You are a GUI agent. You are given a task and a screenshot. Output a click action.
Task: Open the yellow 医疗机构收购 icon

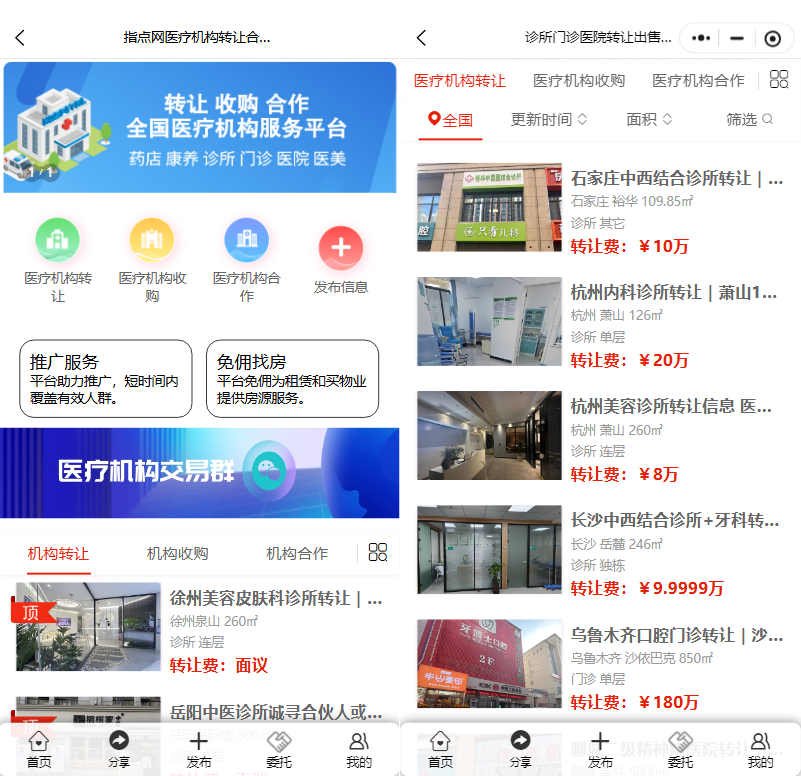tap(151, 240)
